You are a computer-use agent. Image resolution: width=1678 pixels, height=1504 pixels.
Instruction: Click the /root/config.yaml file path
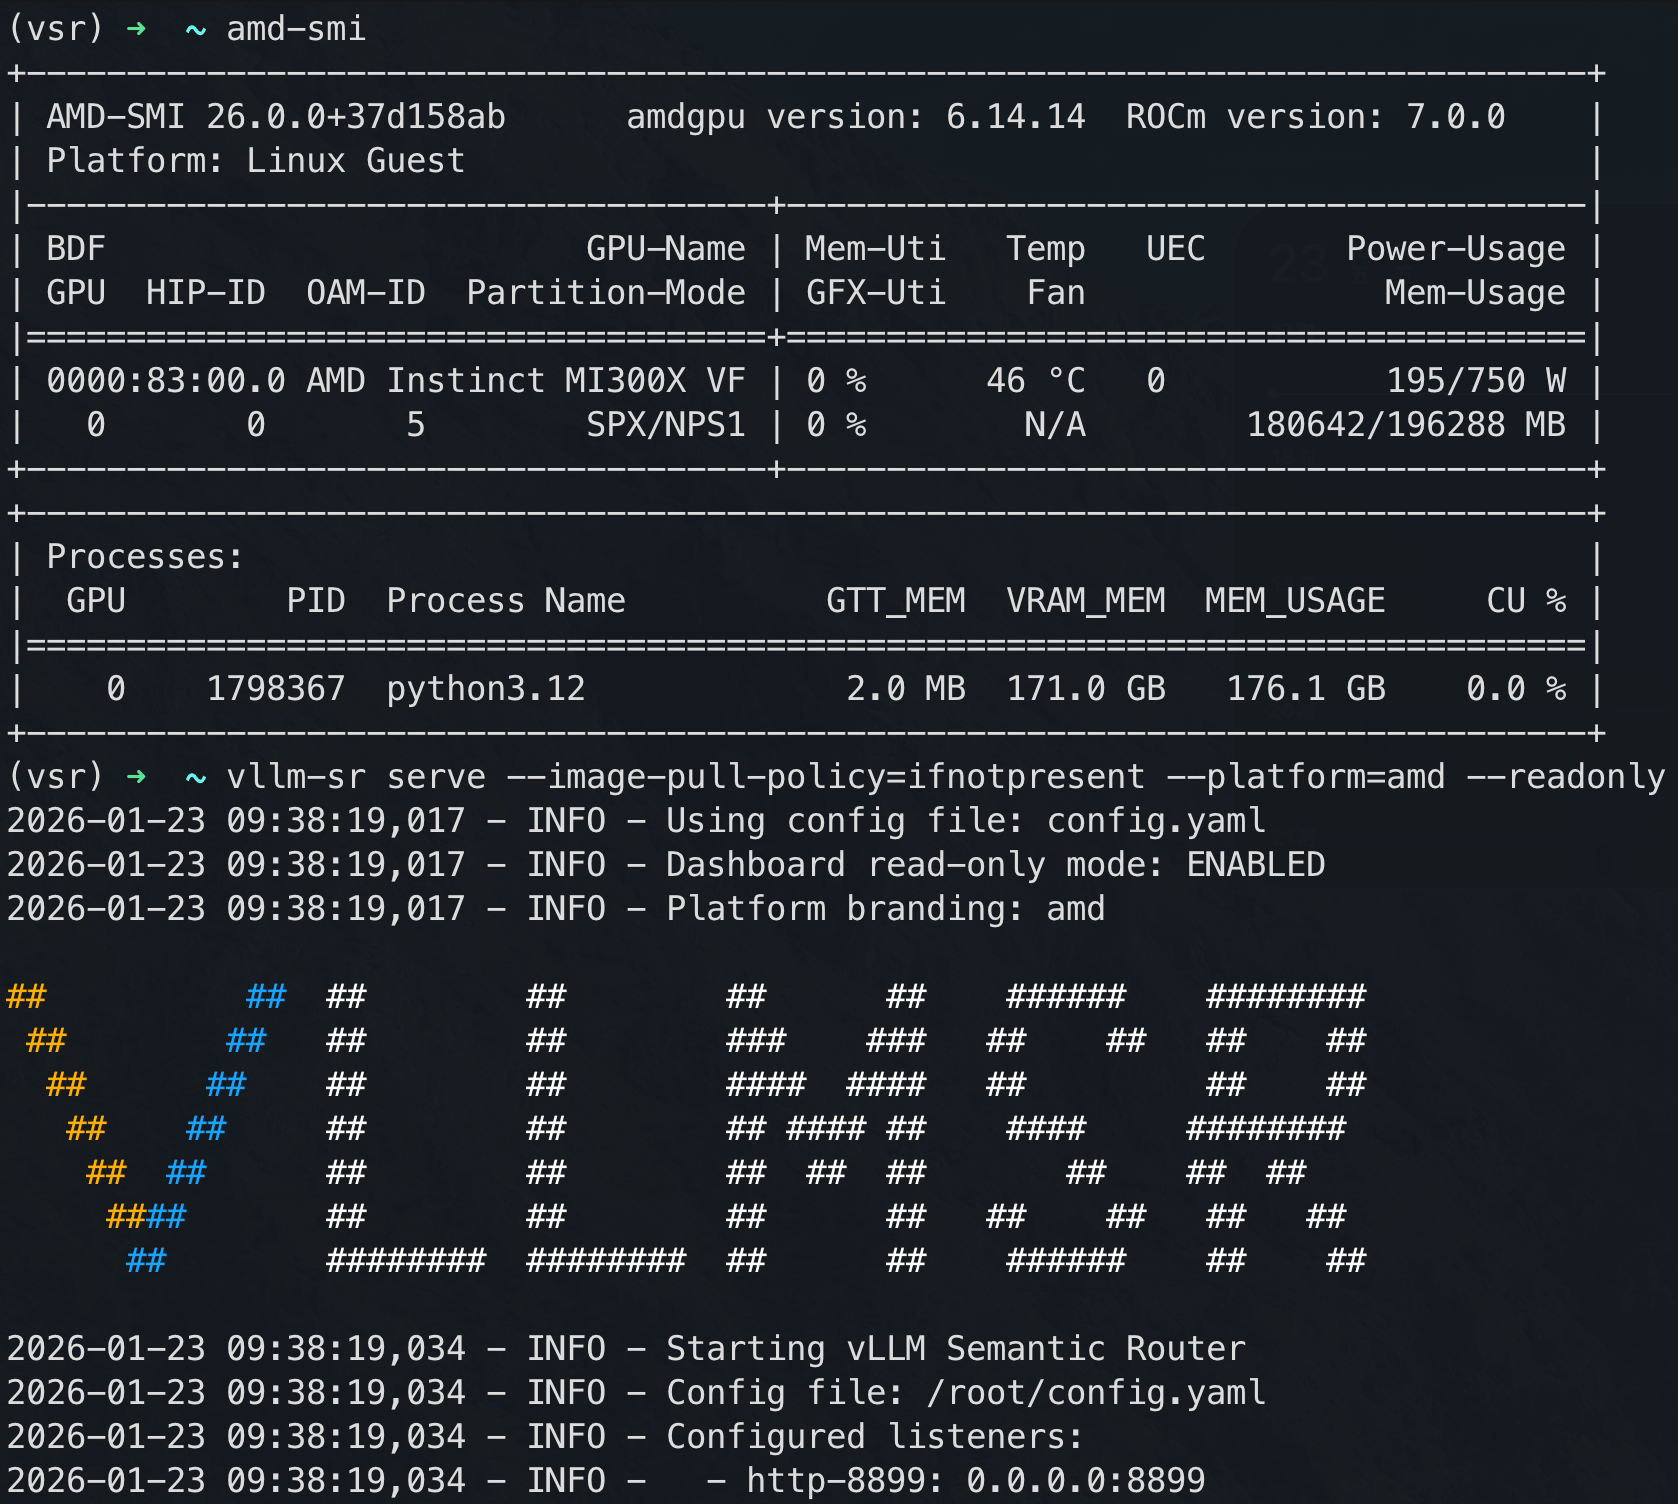(x=1096, y=1393)
